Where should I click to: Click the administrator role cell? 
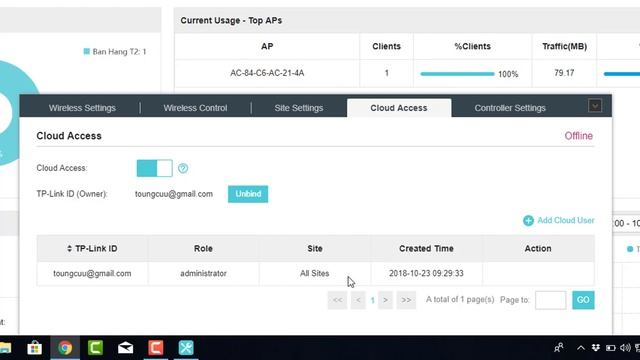203,273
